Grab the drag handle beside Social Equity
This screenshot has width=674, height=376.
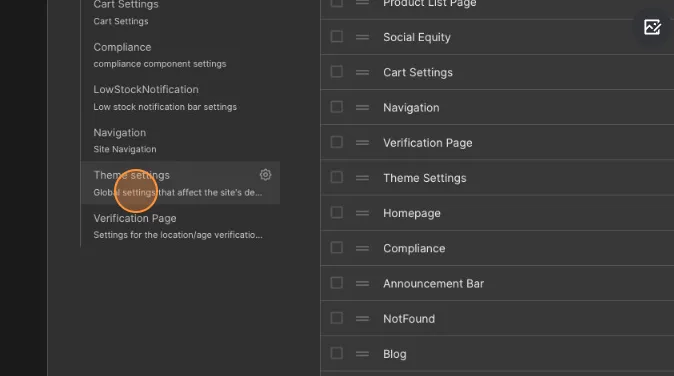[362, 37]
